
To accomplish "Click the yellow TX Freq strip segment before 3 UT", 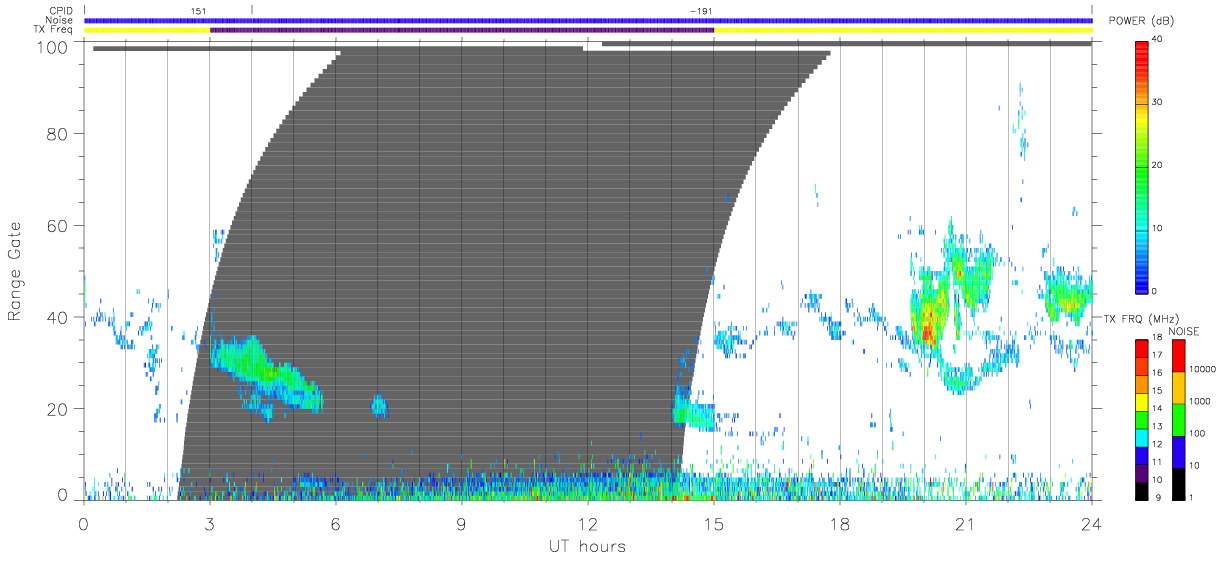I will point(147,30).
